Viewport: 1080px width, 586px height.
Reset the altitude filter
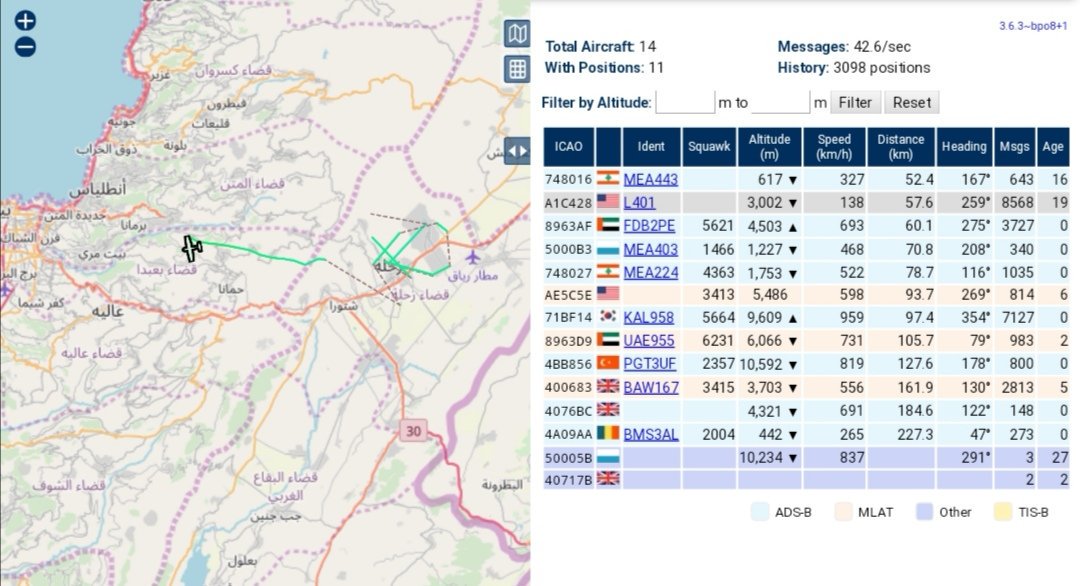coord(911,102)
